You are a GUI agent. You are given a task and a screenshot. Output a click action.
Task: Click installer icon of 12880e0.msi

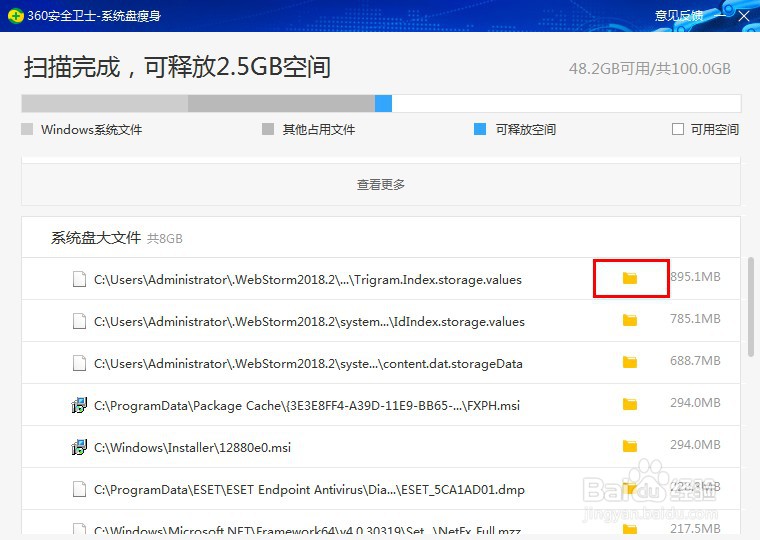(79, 447)
